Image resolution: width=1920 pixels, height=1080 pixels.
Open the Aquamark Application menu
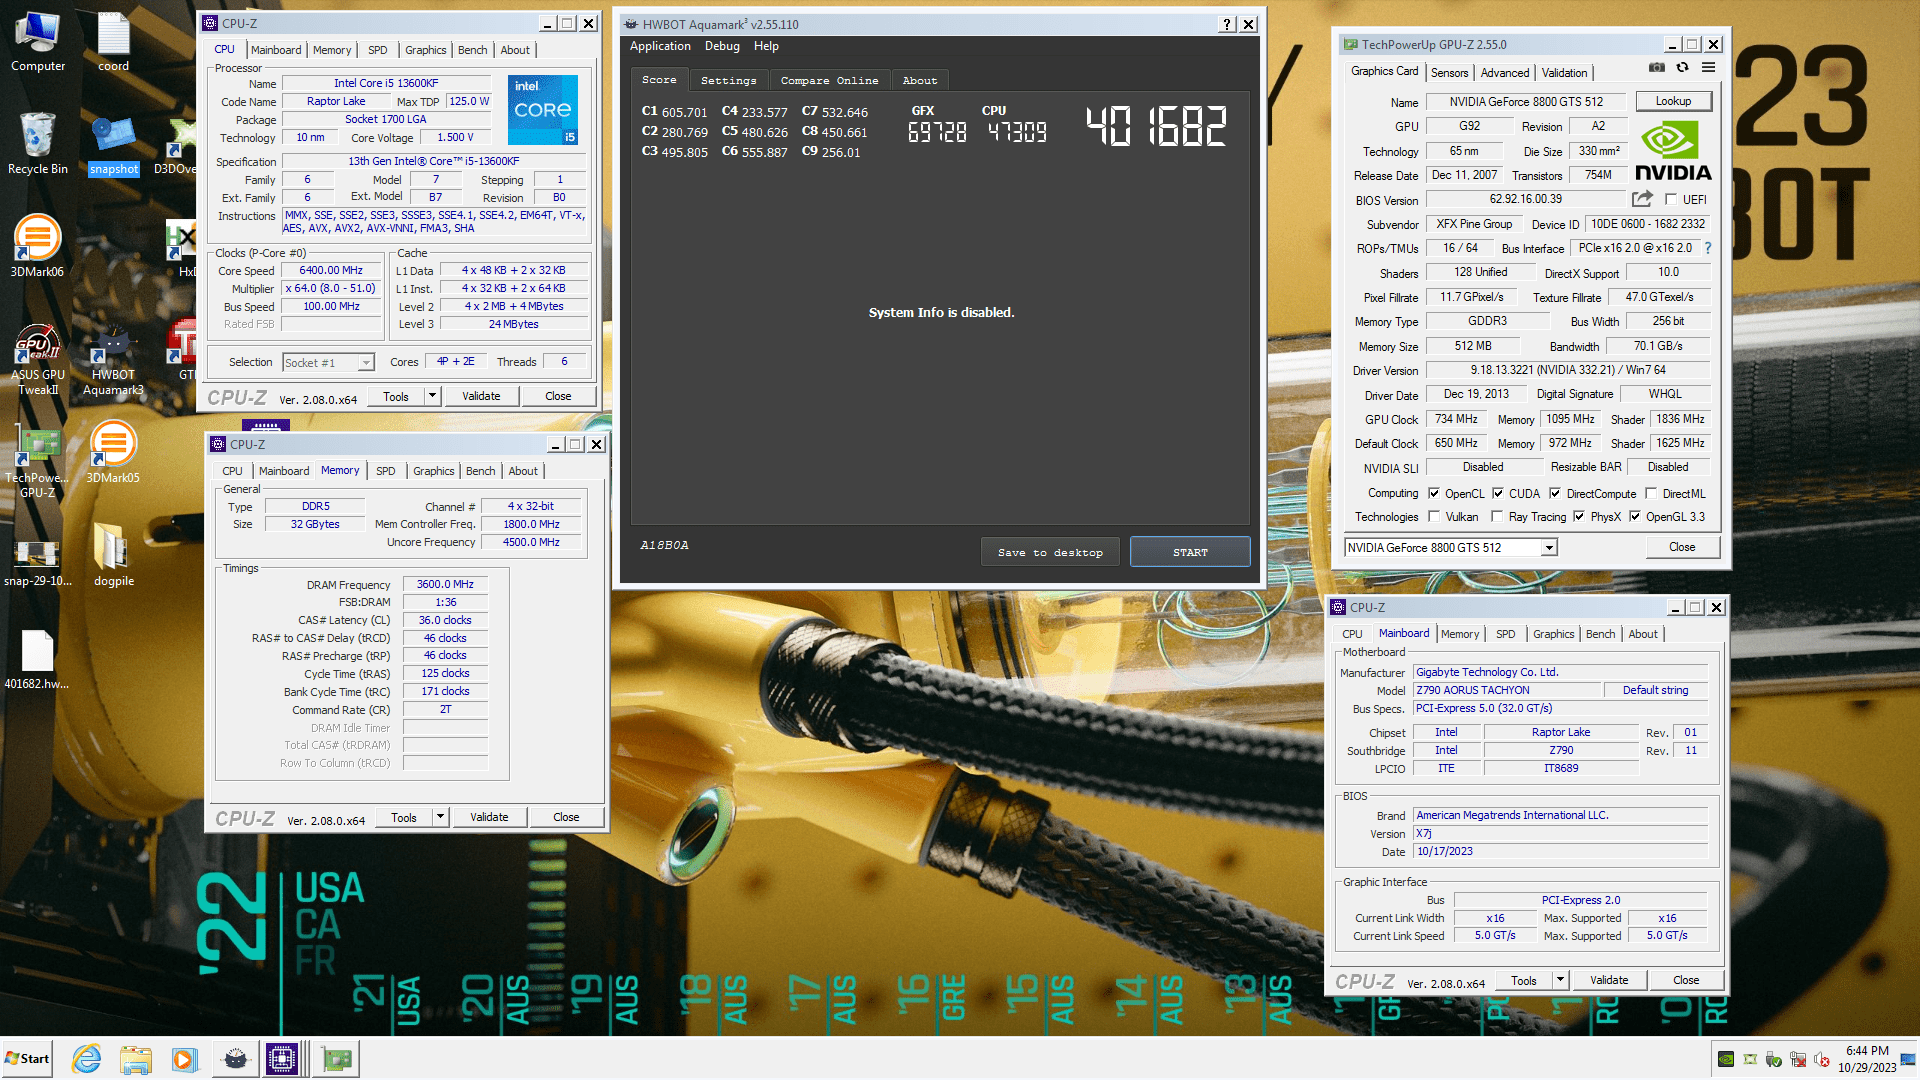coord(660,46)
